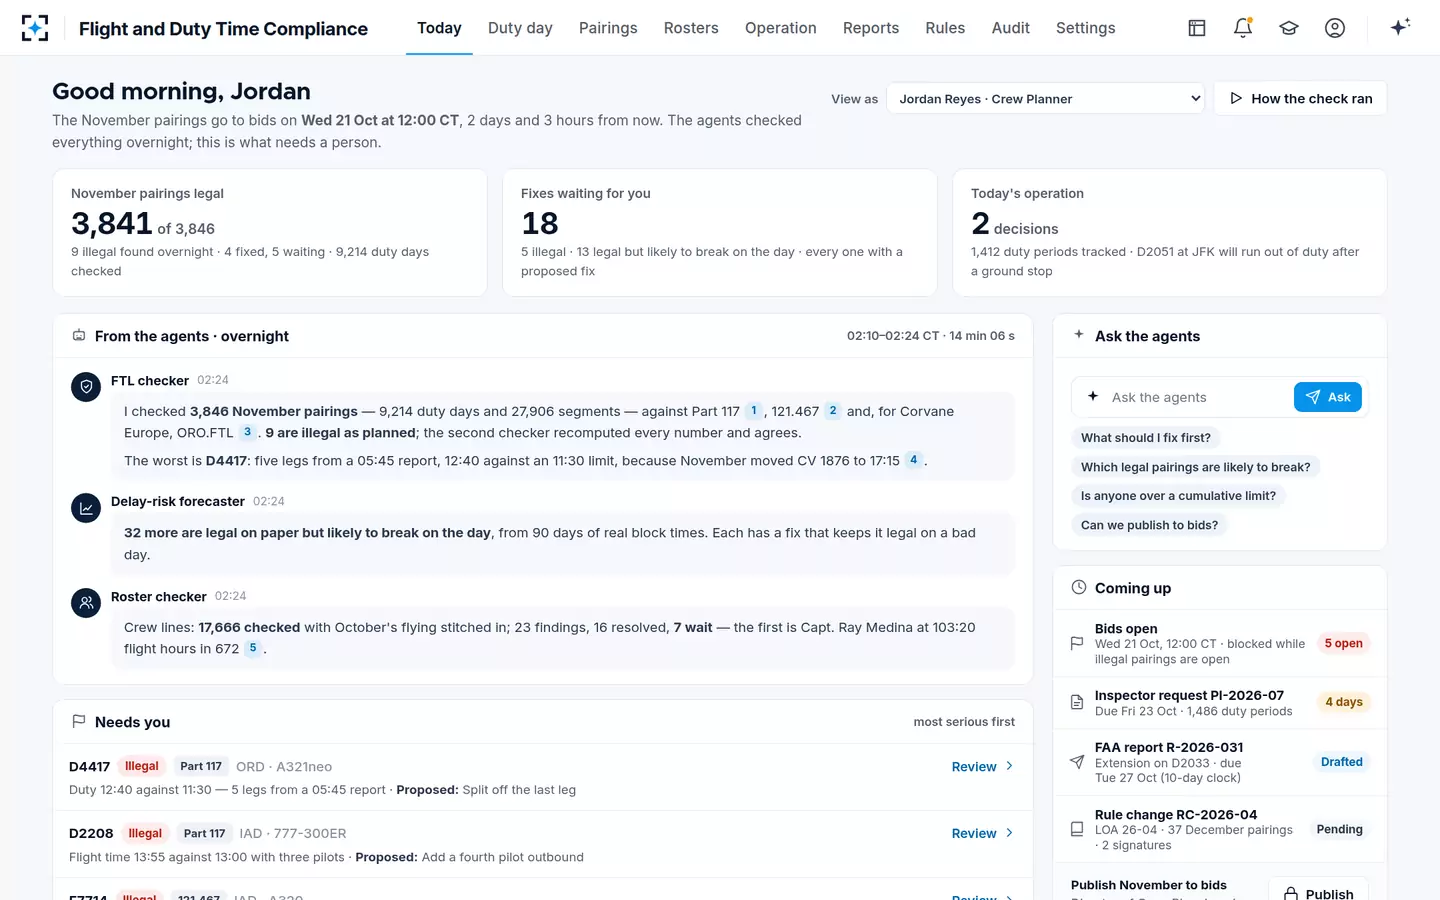Open the Rosters tab

coord(691,28)
